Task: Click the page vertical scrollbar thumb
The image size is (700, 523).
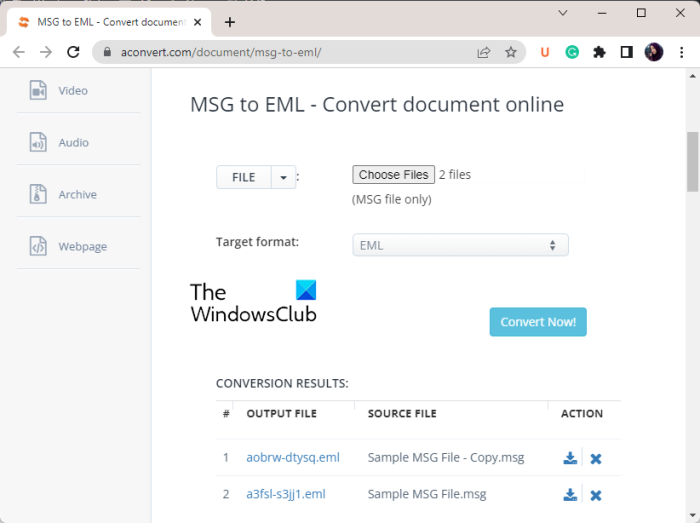Action: (x=692, y=162)
